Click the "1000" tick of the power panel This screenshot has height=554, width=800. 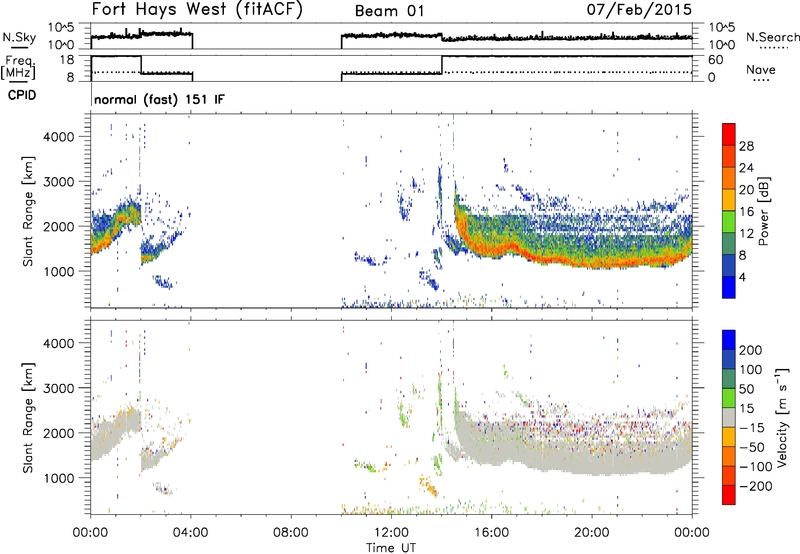59,271
